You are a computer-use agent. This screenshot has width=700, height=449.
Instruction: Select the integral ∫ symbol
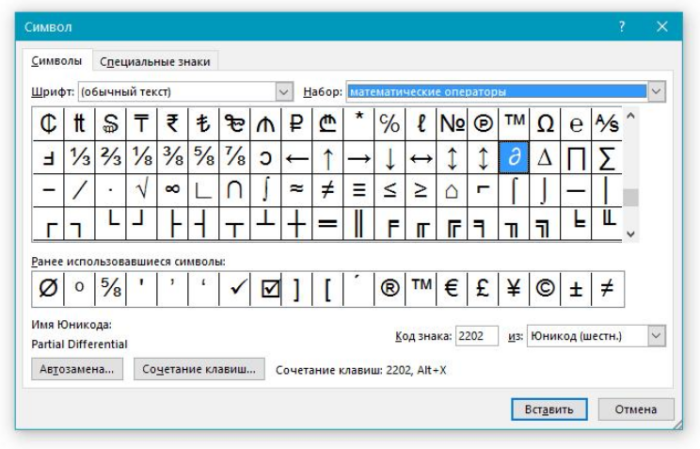266,190
